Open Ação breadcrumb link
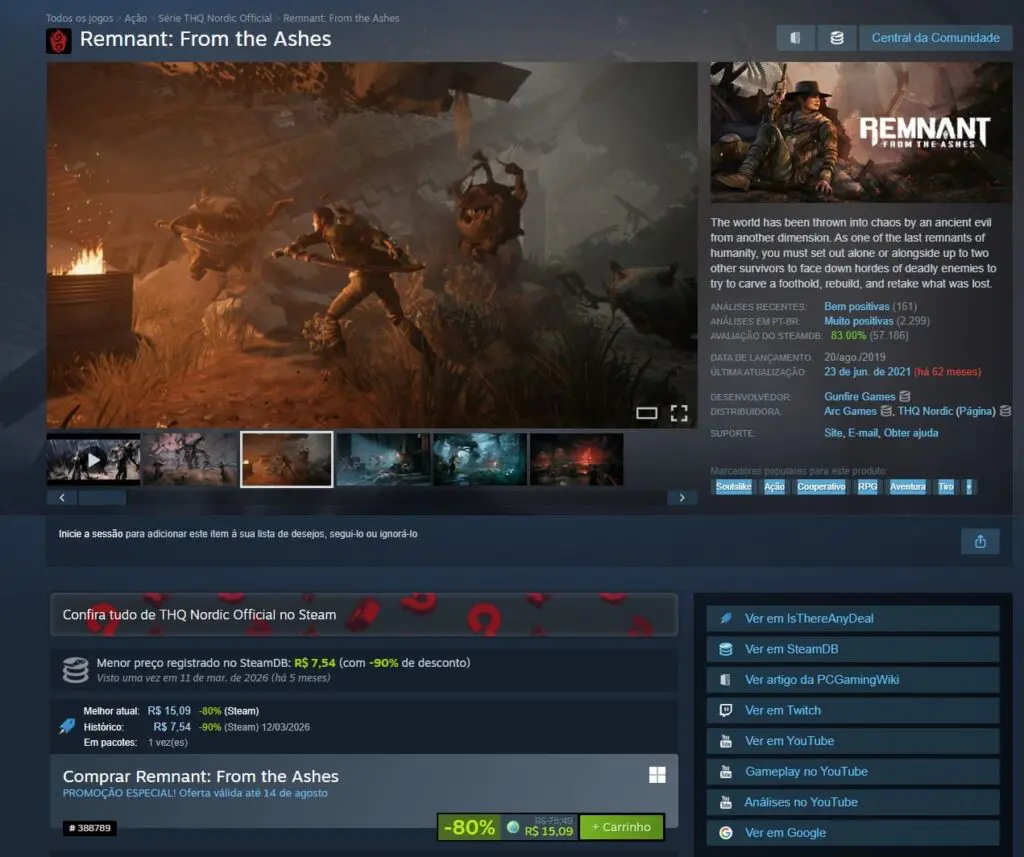1024x857 pixels. coord(135,18)
